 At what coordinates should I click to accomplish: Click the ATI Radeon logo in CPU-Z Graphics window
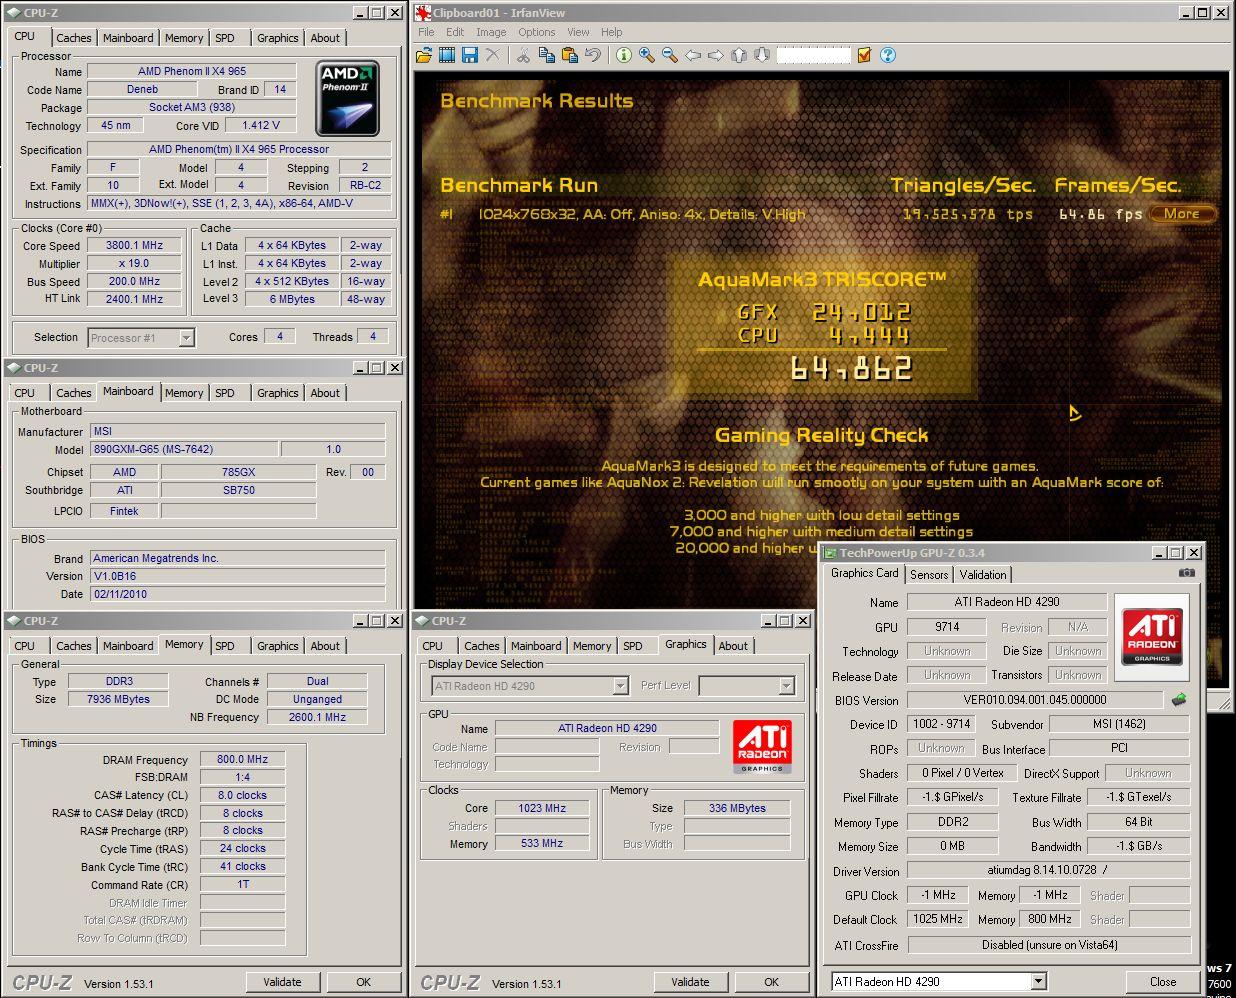pos(762,746)
